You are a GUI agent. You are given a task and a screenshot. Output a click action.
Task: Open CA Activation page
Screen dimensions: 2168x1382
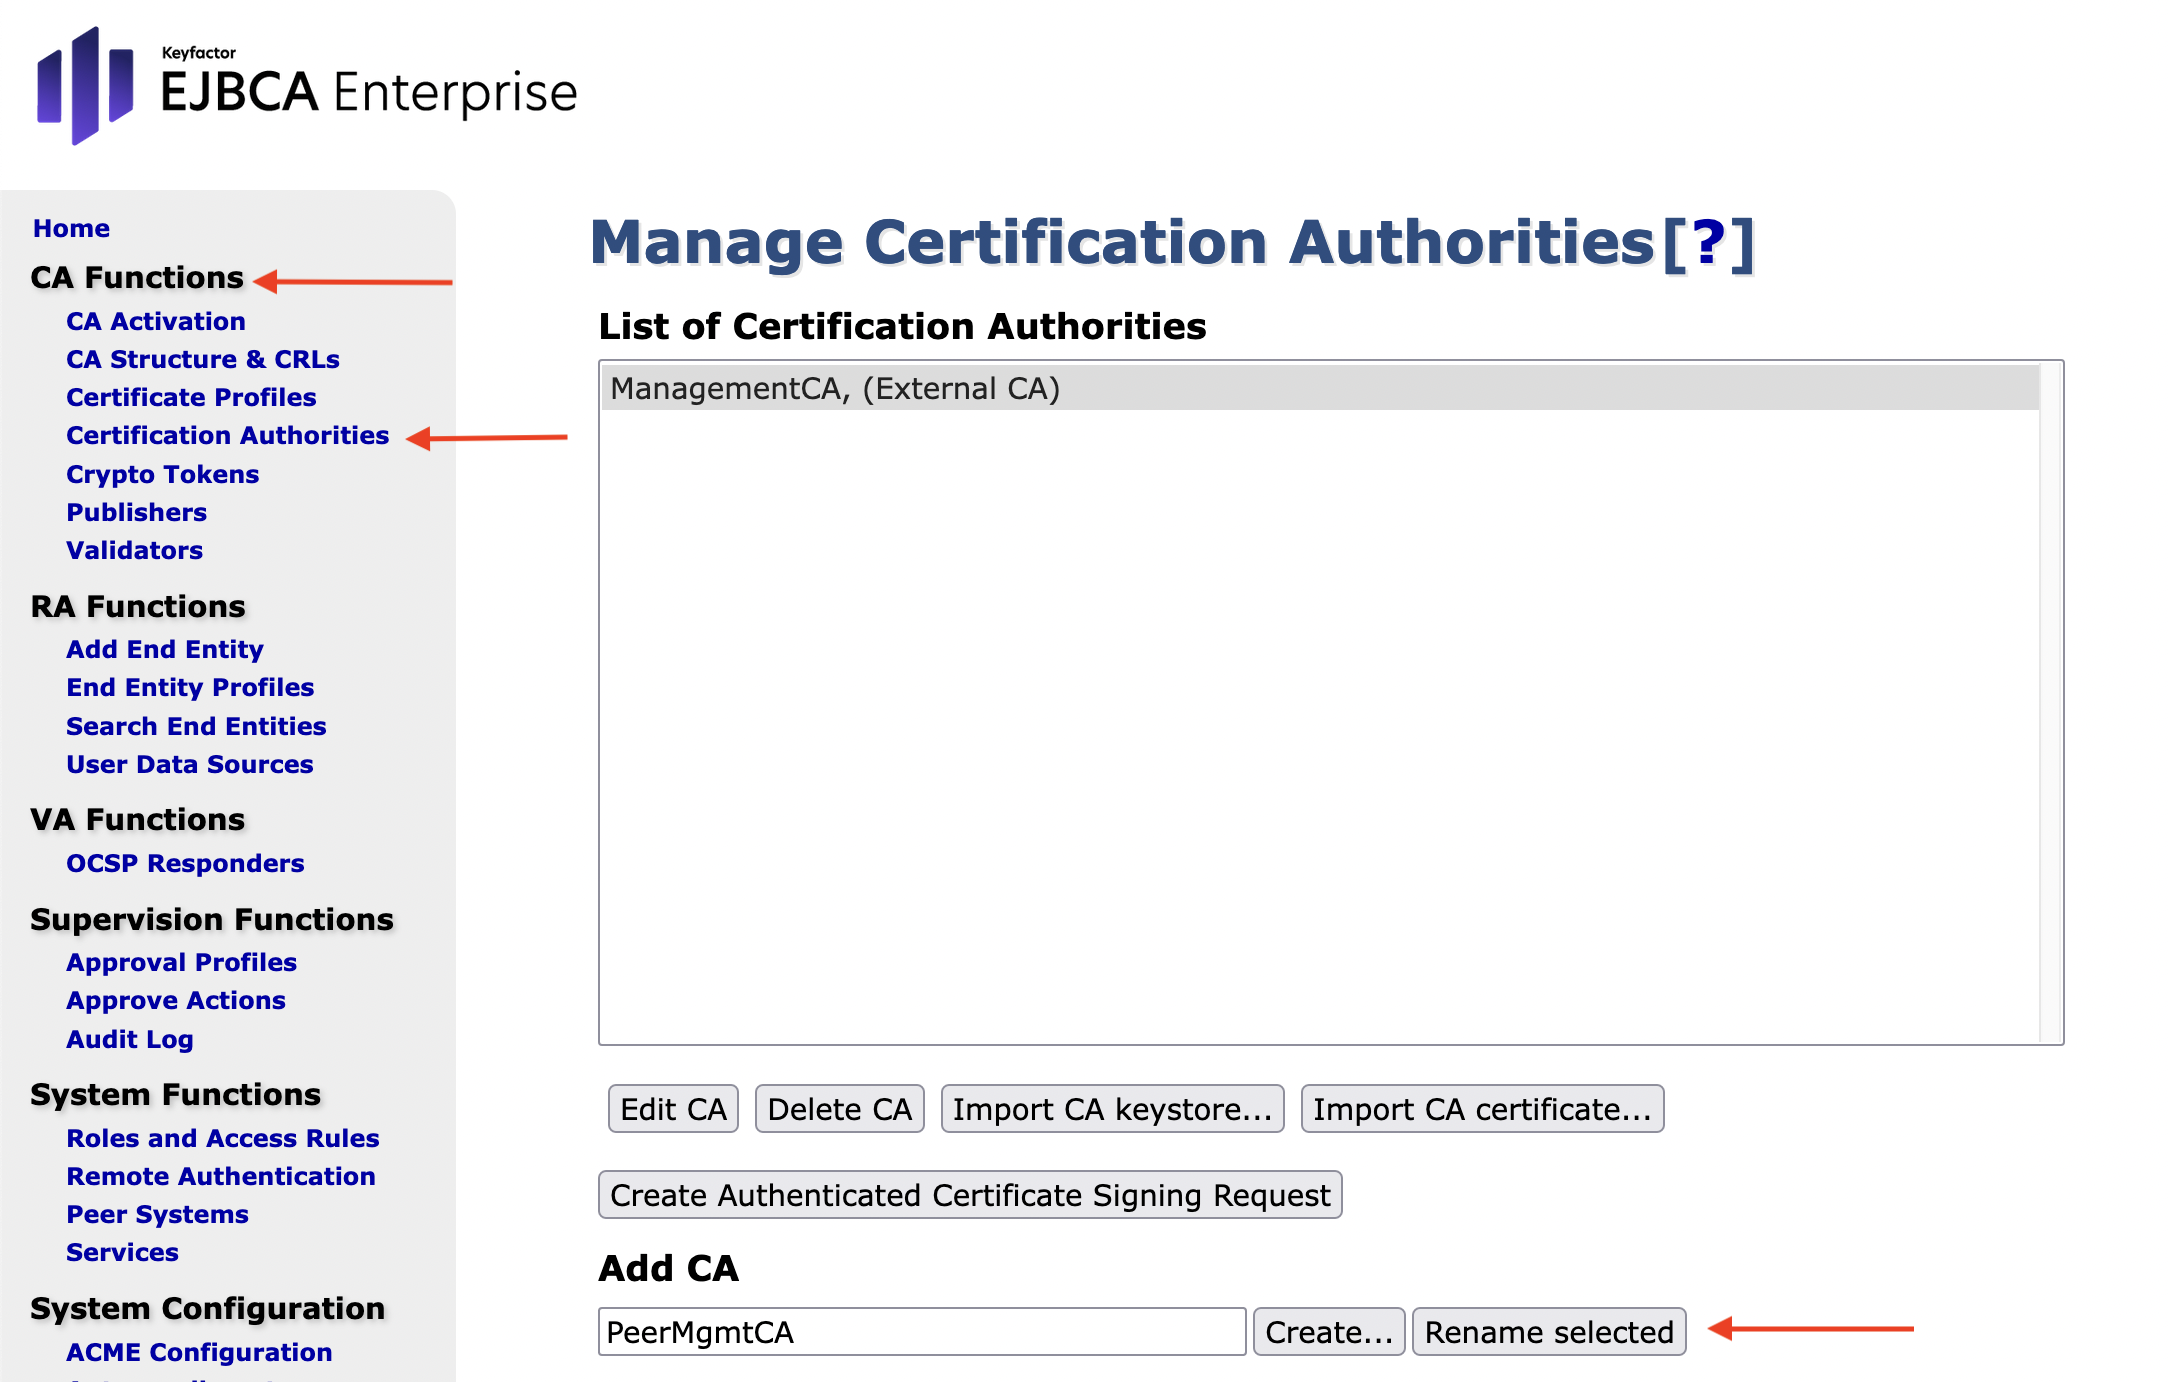coord(155,321)
